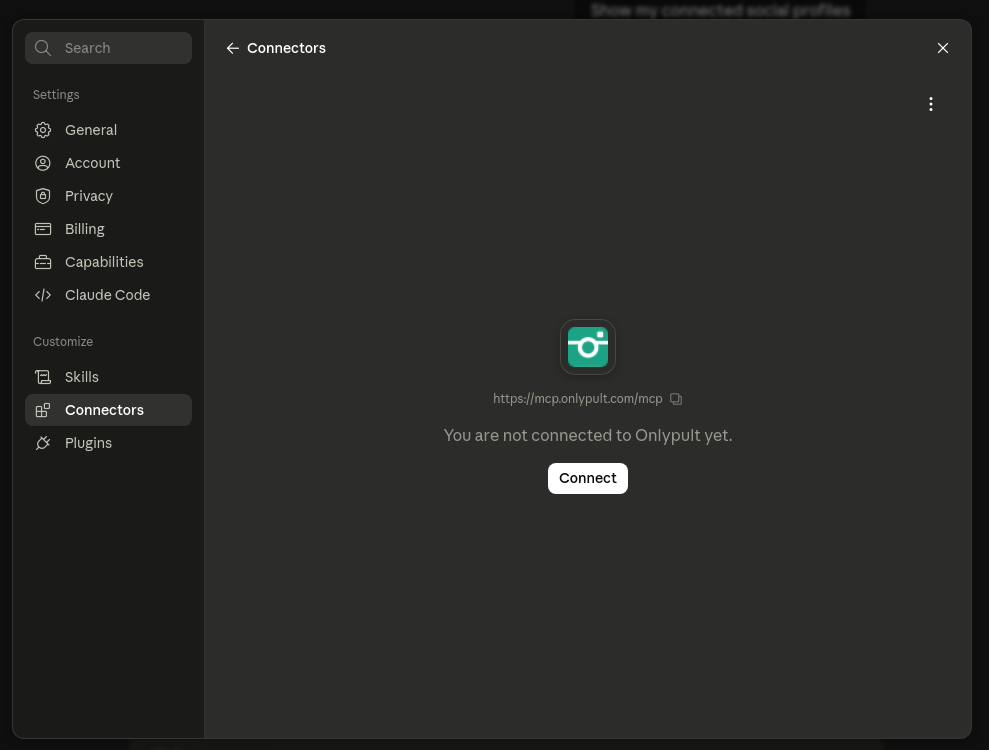Close the settings dialog
Image resolution: width=989 pixels, height=750 pixels.
pos(942,48)
